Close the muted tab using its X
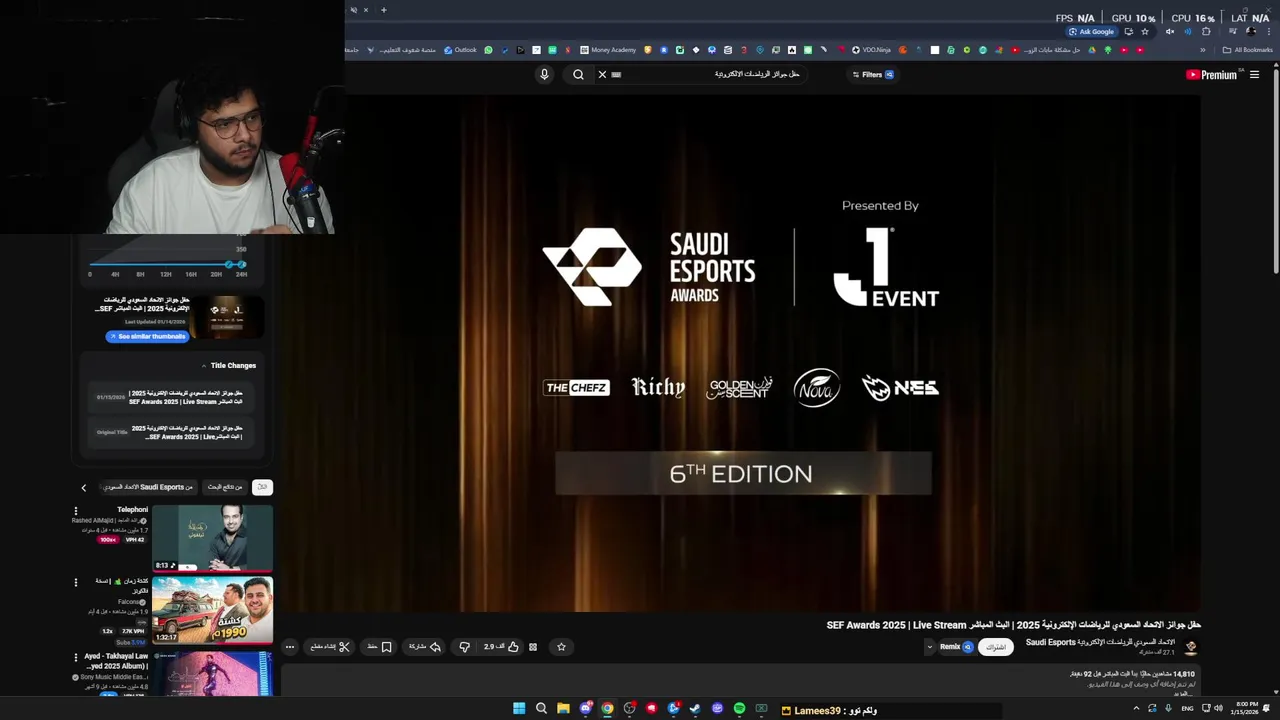The width and height of the screenshot is (1280, 720). tap(366, 10)
